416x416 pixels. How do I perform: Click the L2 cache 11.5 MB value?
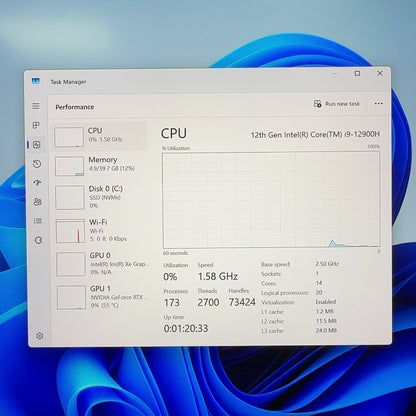pos(326,321)
